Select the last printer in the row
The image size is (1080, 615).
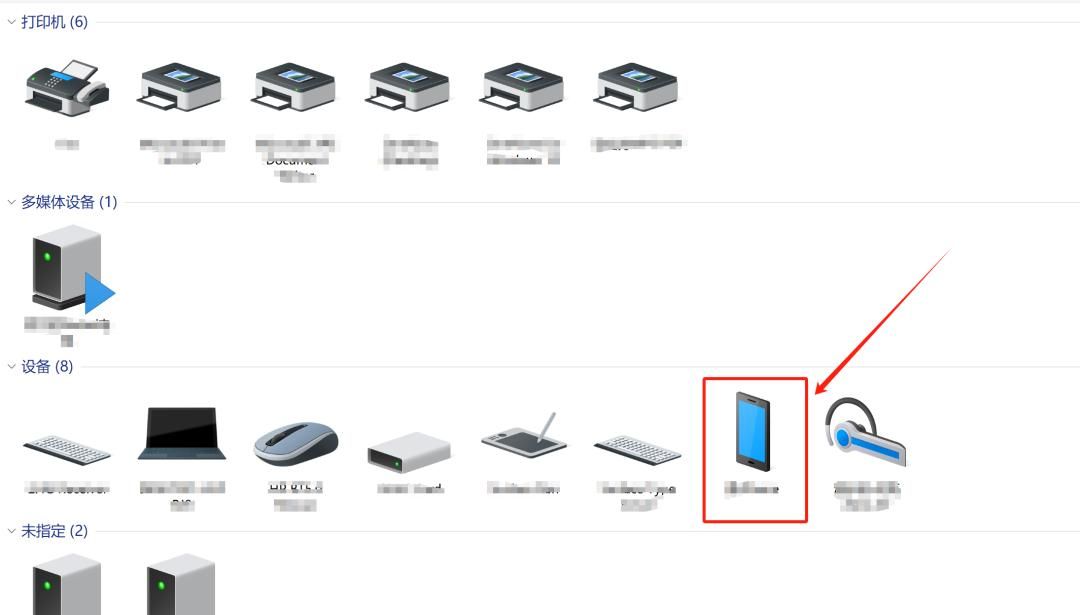coord(635,87)
